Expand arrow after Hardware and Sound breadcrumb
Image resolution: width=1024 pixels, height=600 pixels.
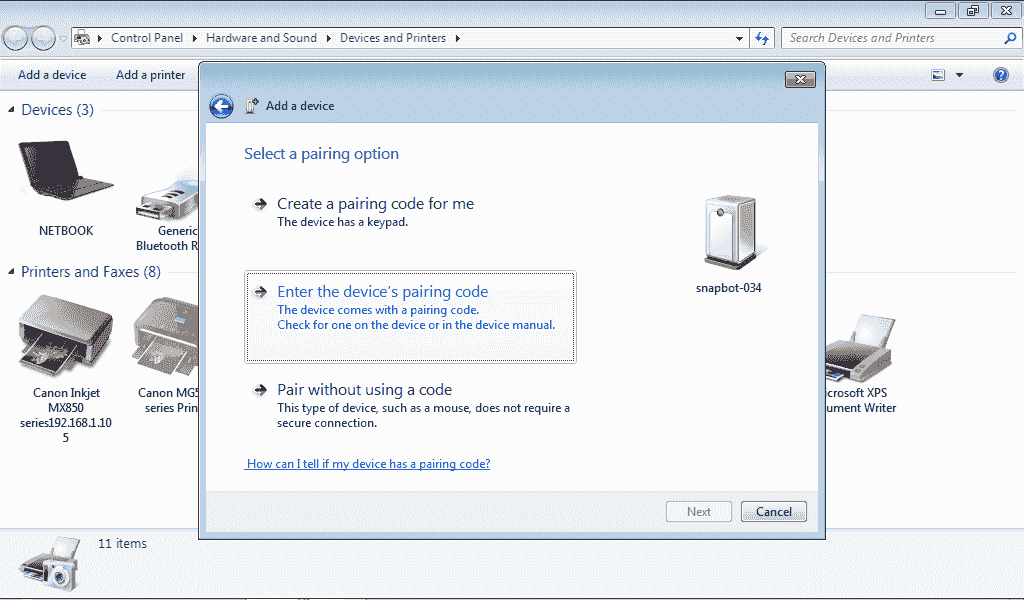coord(328,38)
